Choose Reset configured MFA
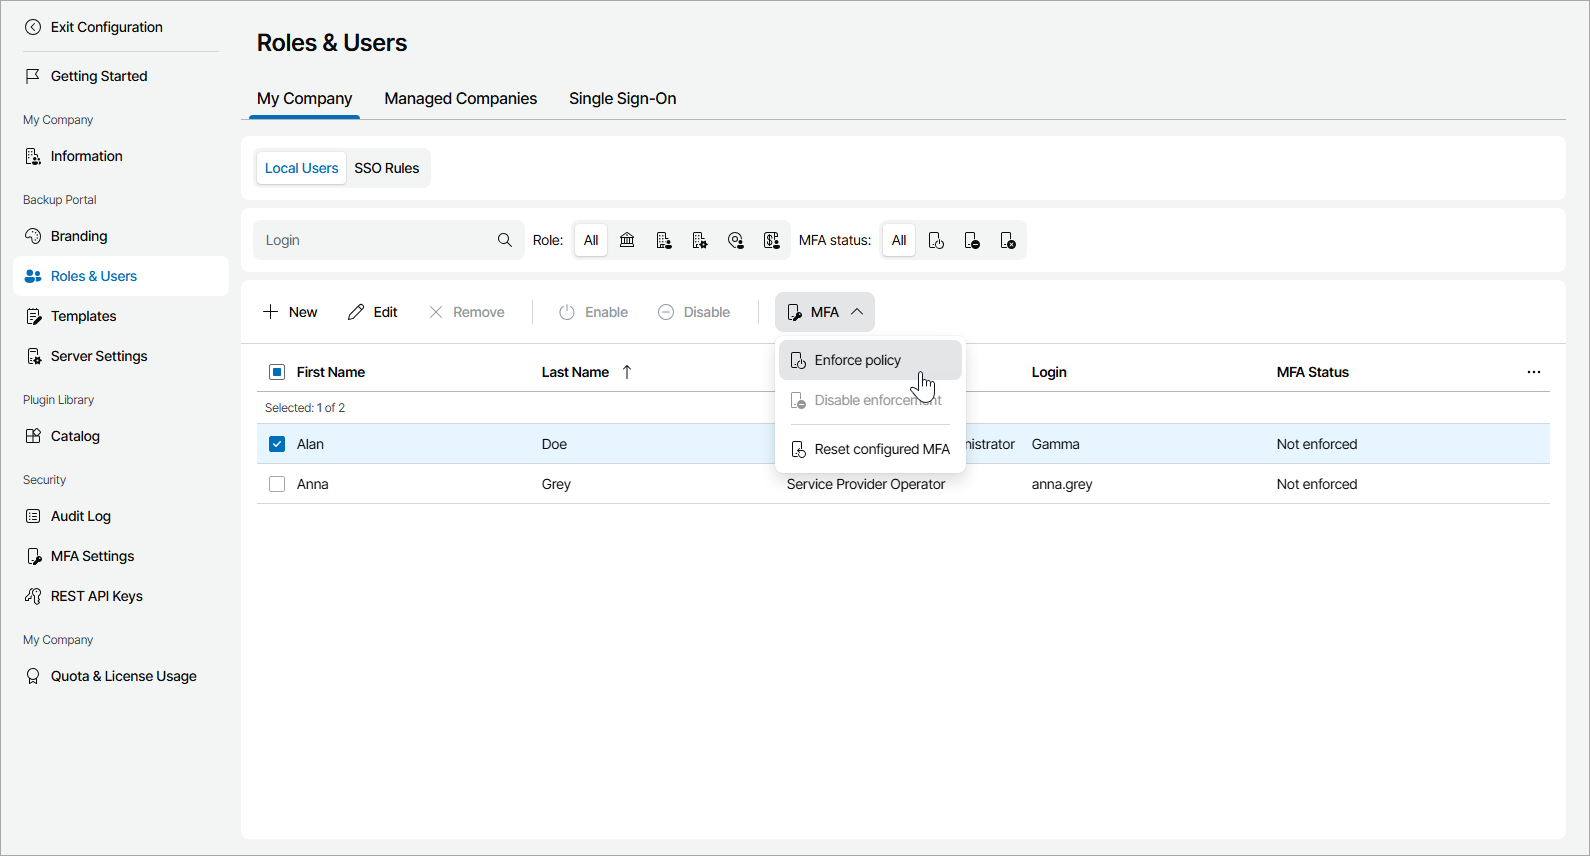1590x856 pixels. click(x=881, y=449)
